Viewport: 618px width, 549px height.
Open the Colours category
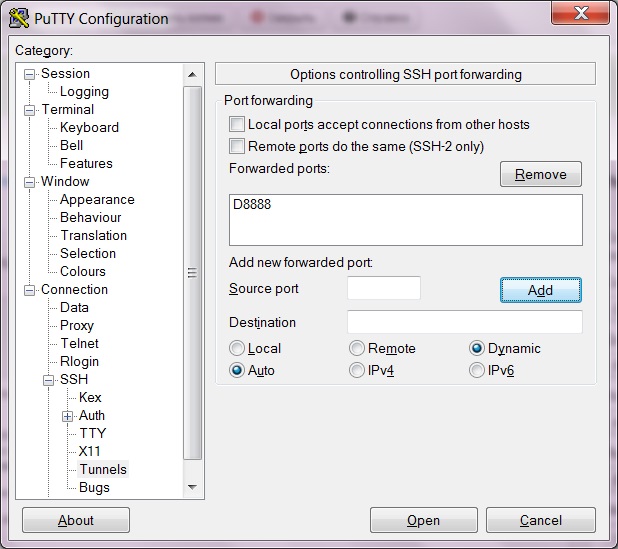83,271
